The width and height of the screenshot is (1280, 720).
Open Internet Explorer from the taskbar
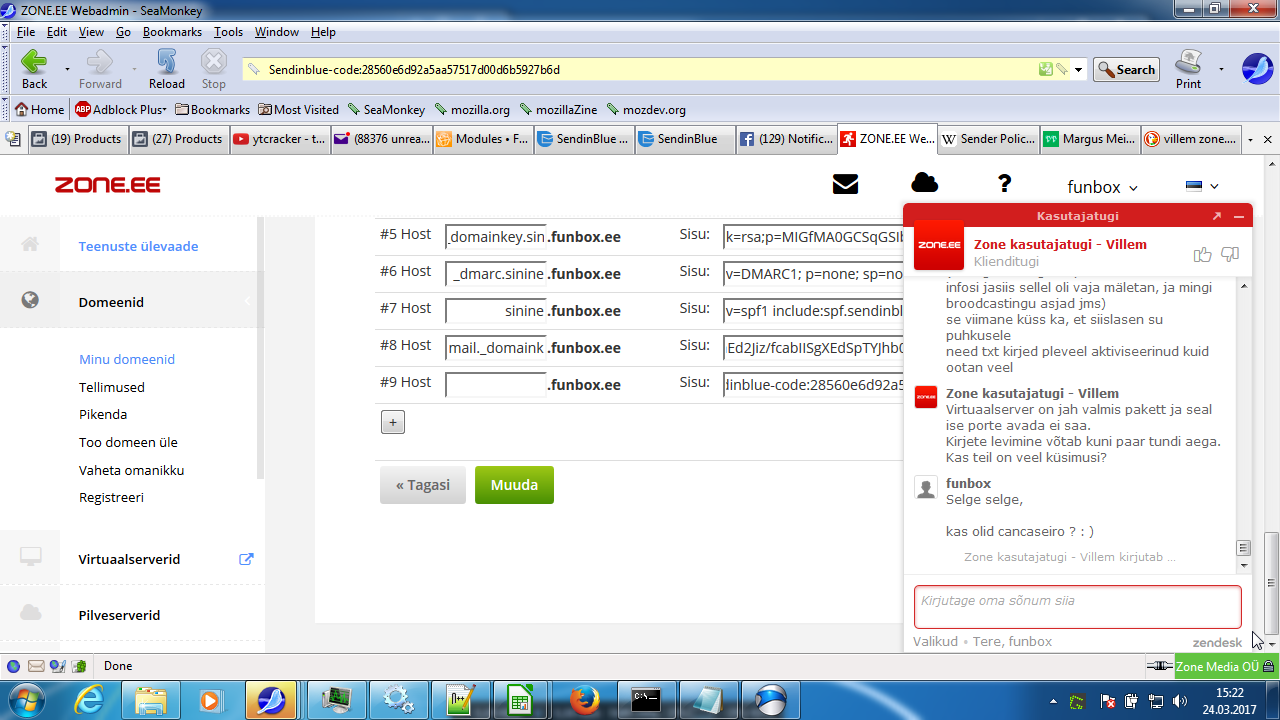(89, 700)
